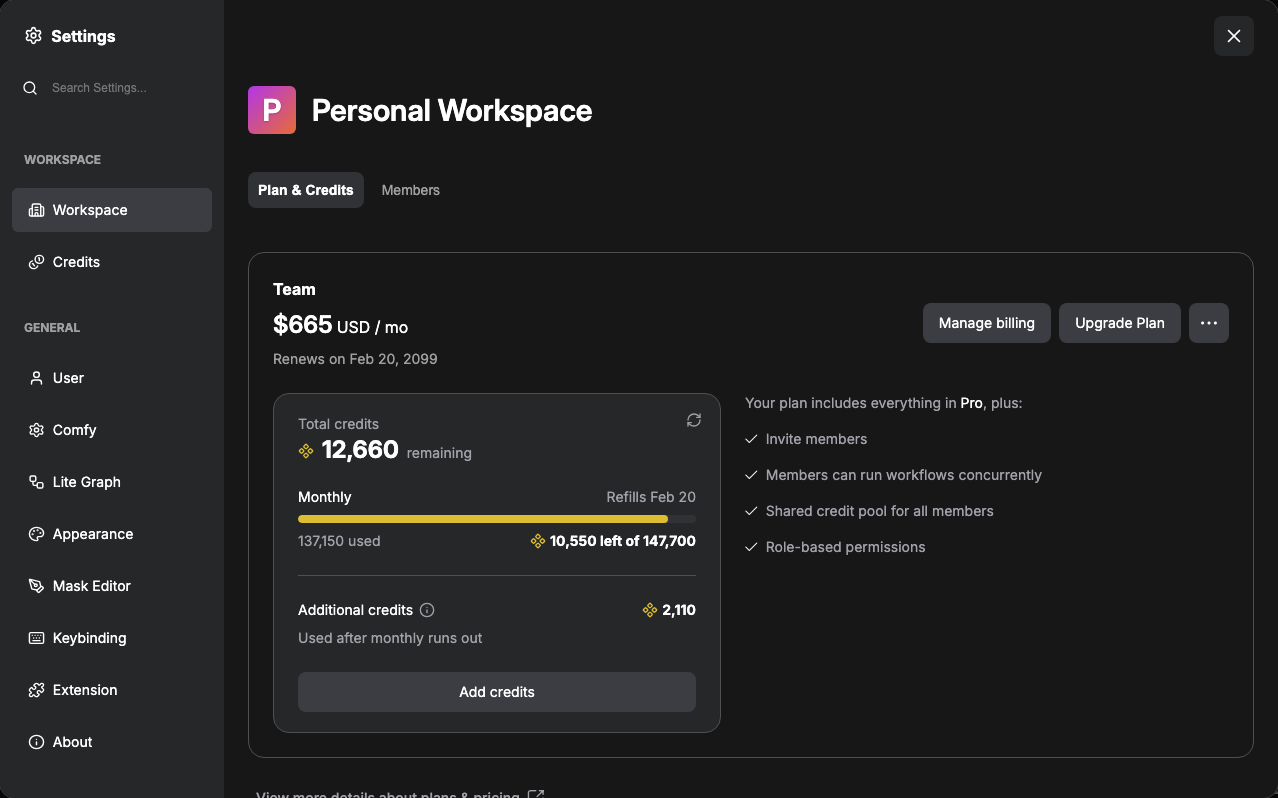Viewport: 1278px width, 798px height.
Task: Click the info icon beside Additional credits
Action: (427, 610)
